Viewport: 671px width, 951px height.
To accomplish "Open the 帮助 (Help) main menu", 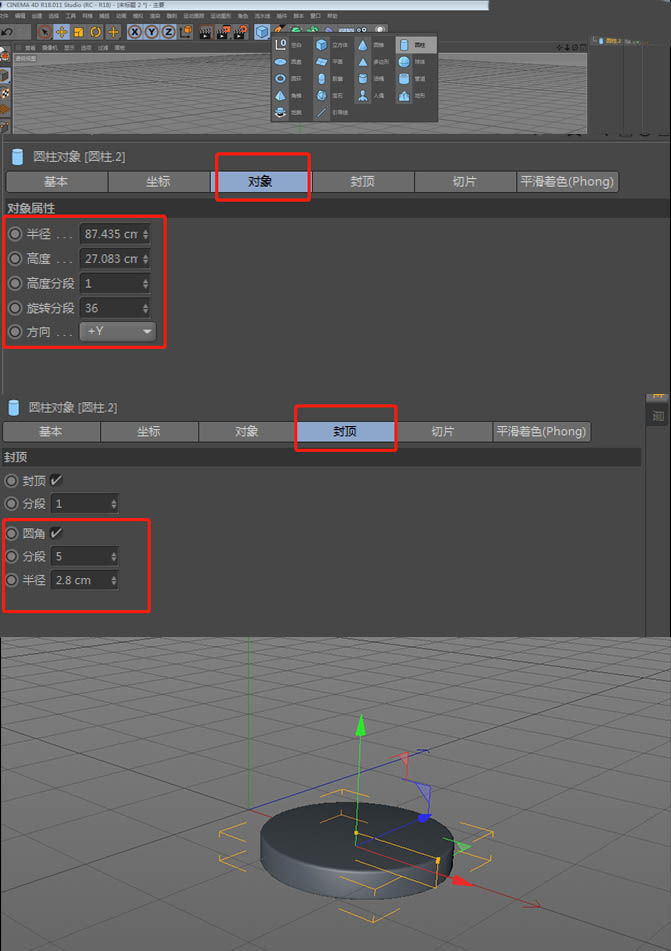I will (x=332, y=16).
